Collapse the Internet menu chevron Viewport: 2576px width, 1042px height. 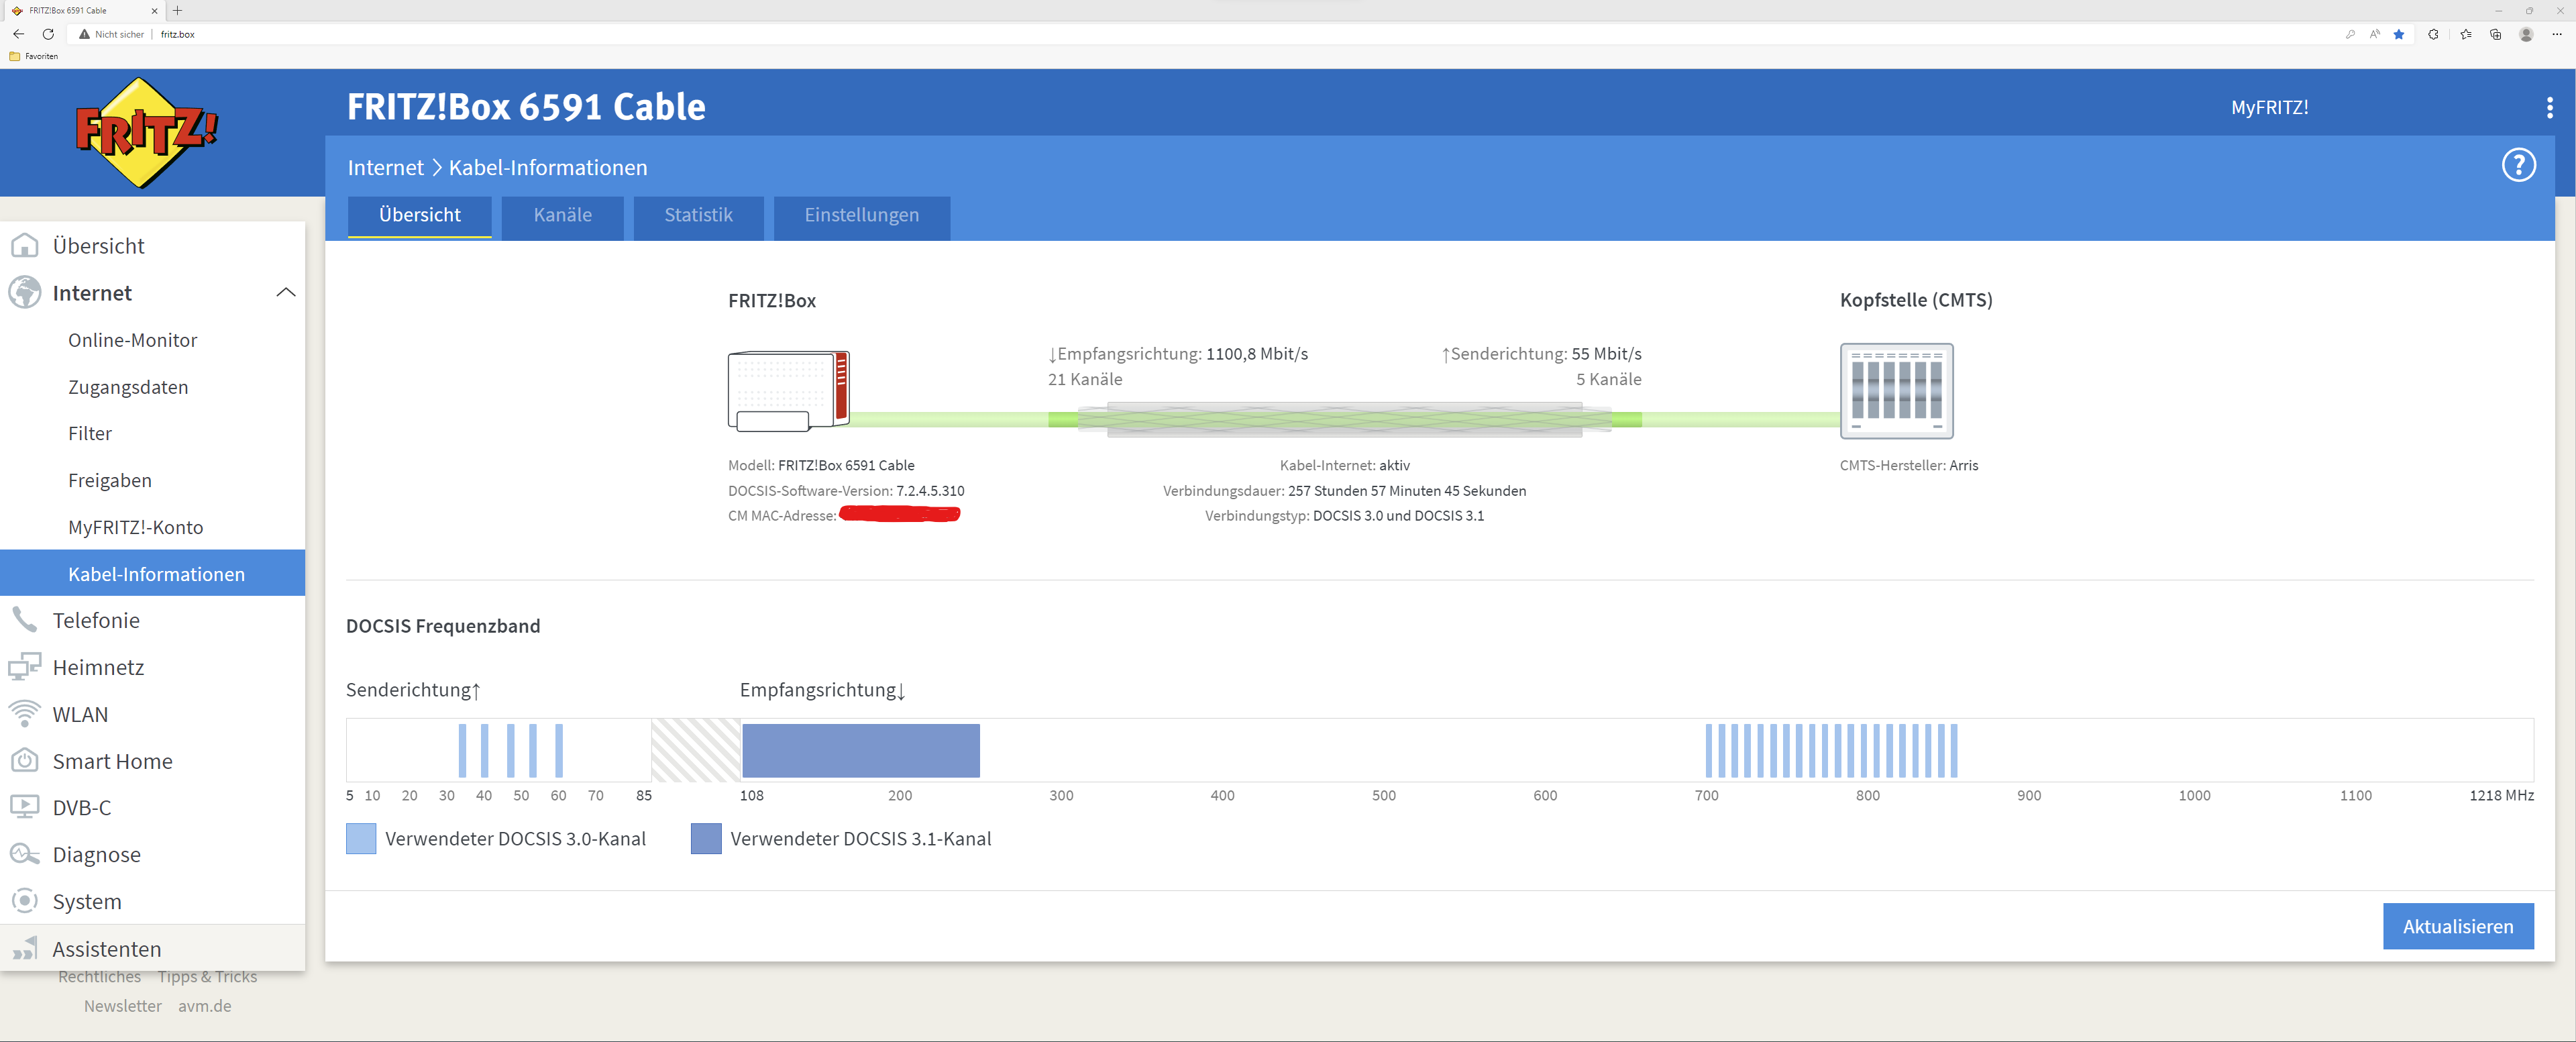point(285,293)
